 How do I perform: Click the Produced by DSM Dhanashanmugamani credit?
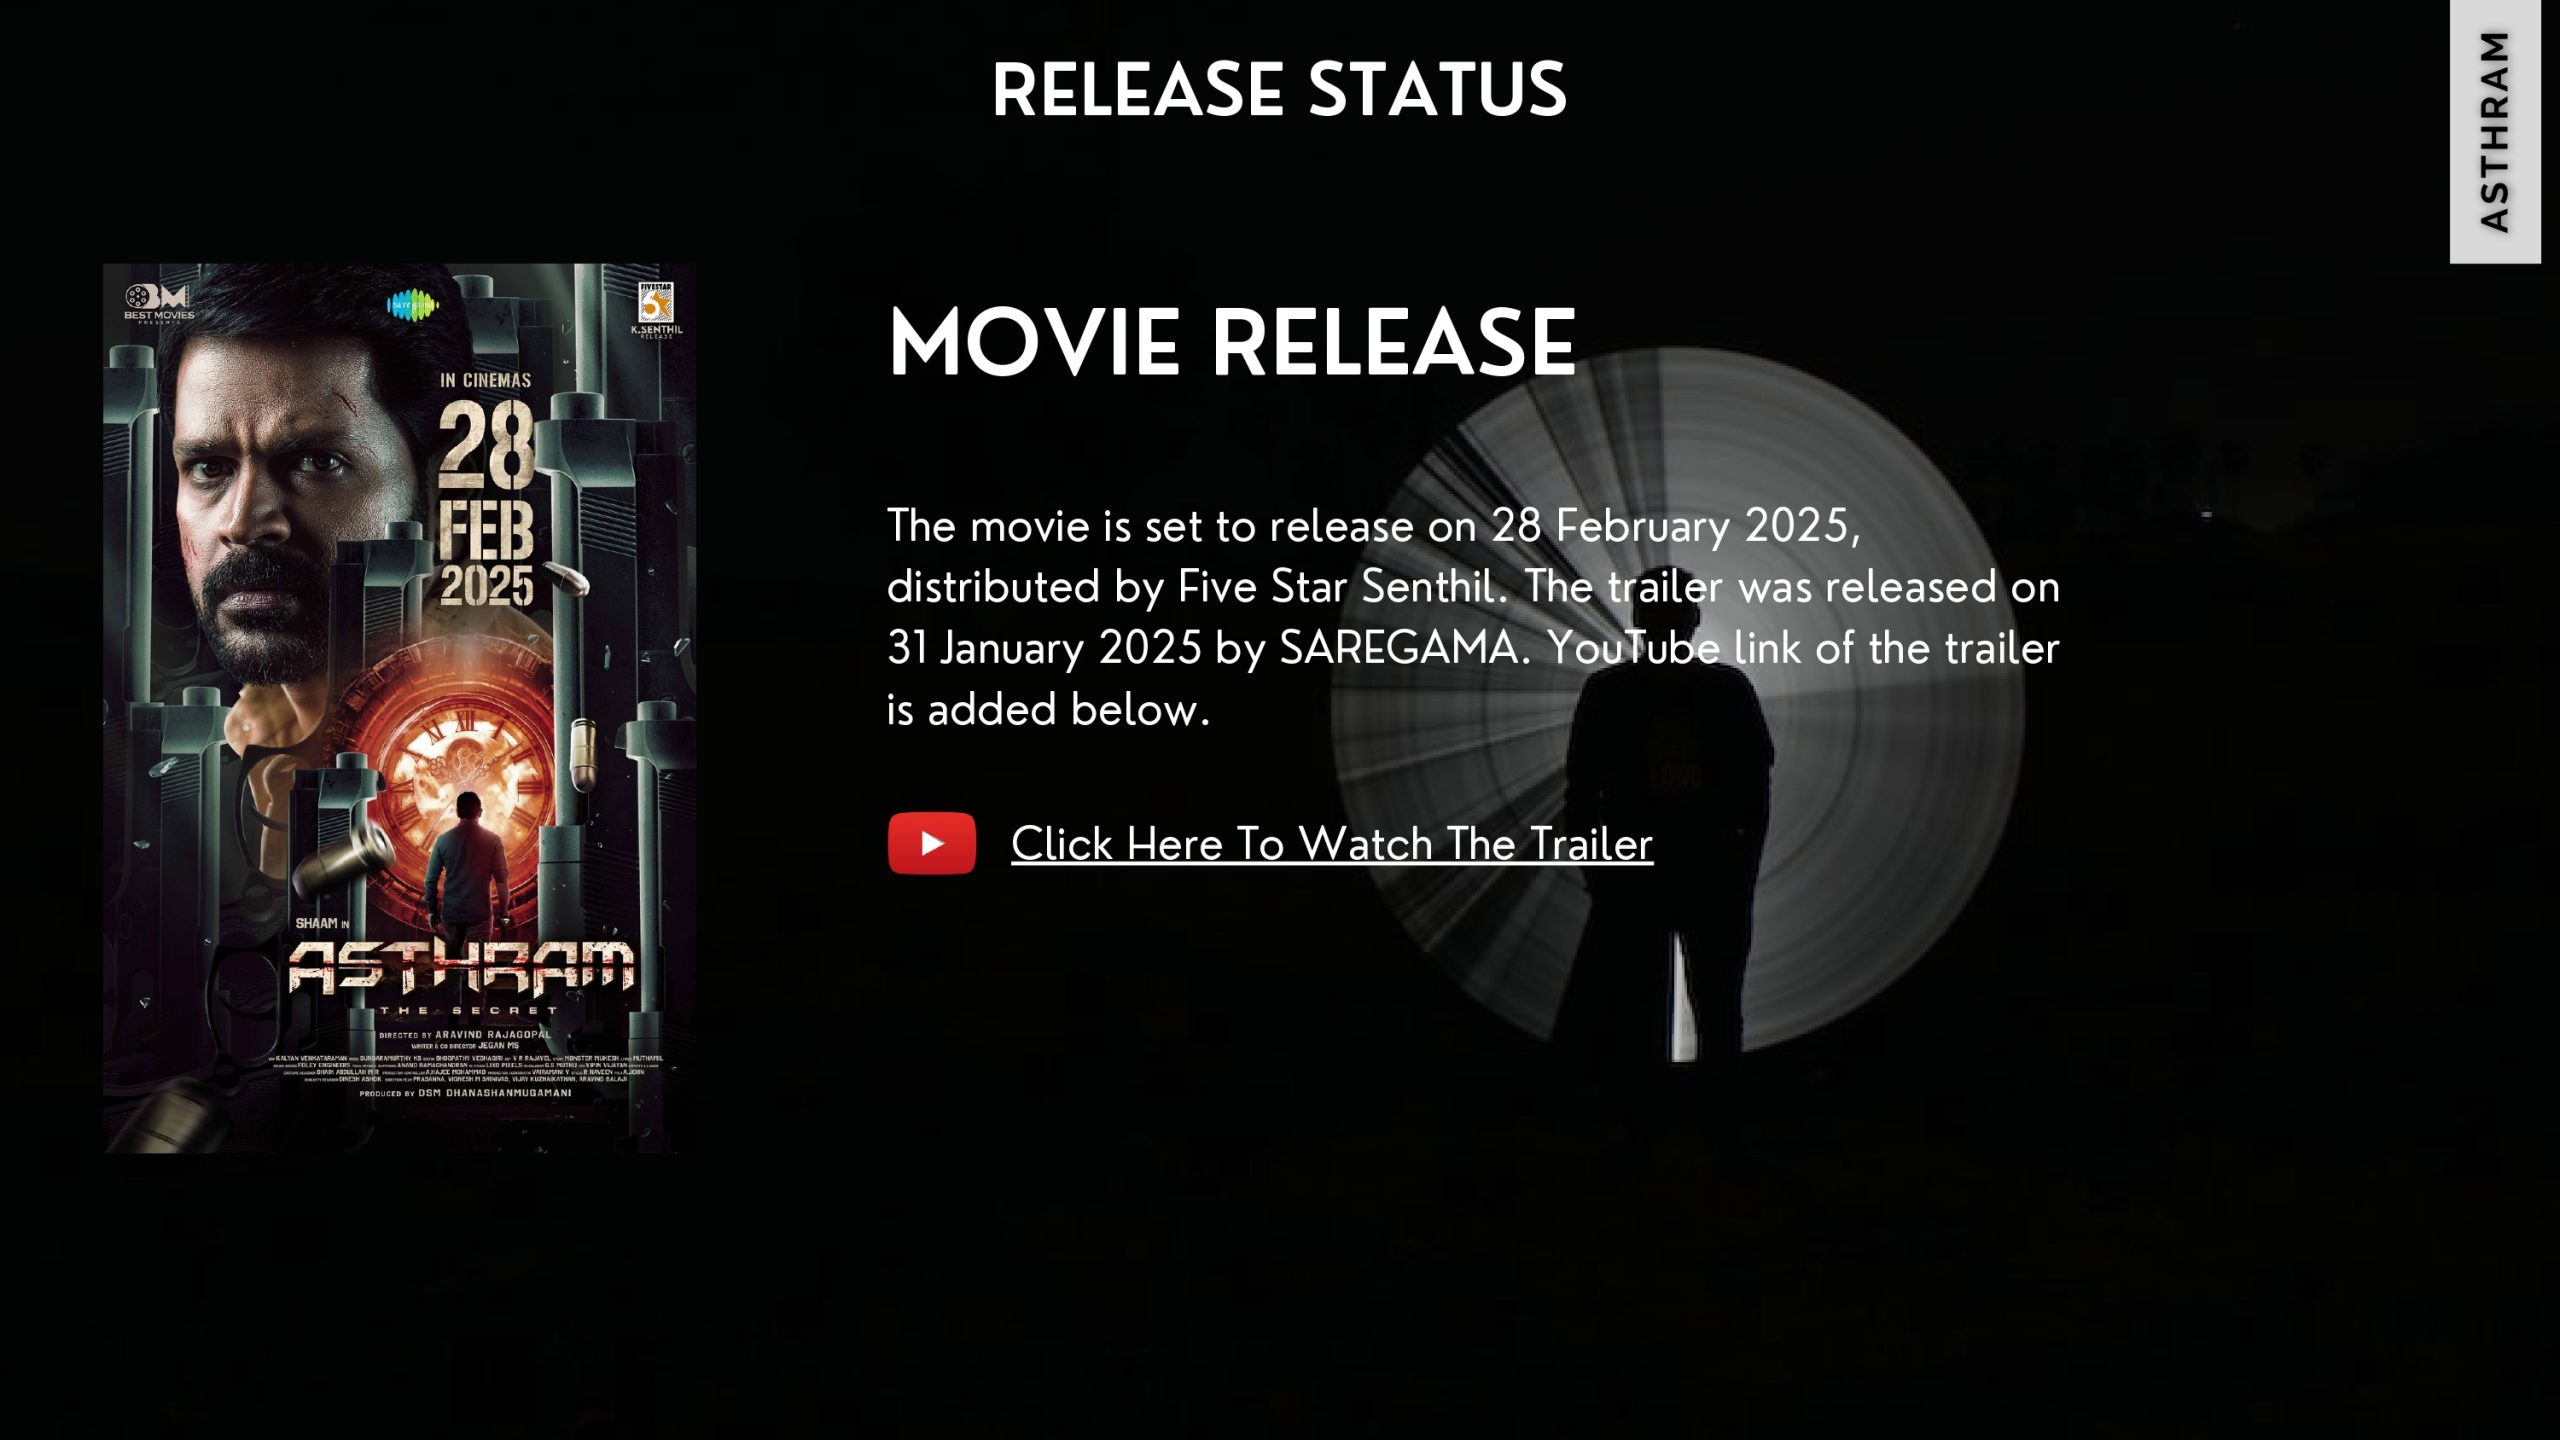pos(466,1093)
